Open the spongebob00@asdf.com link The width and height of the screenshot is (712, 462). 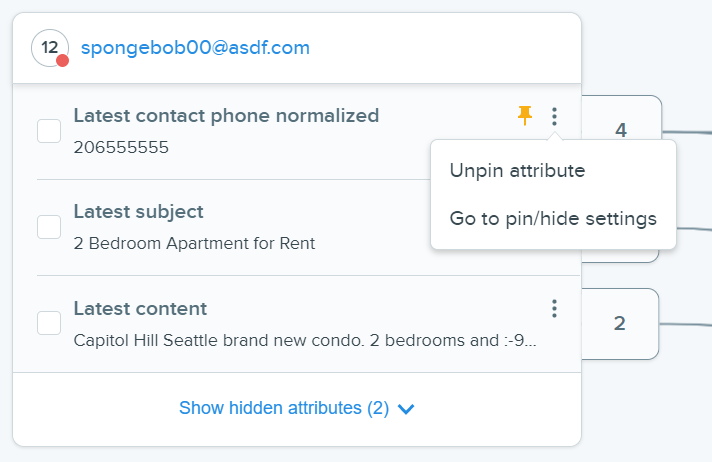click(195, 48)
